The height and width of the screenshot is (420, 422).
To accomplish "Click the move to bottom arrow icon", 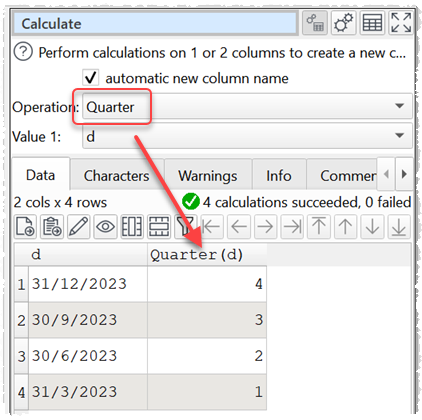I will (399, 227).
